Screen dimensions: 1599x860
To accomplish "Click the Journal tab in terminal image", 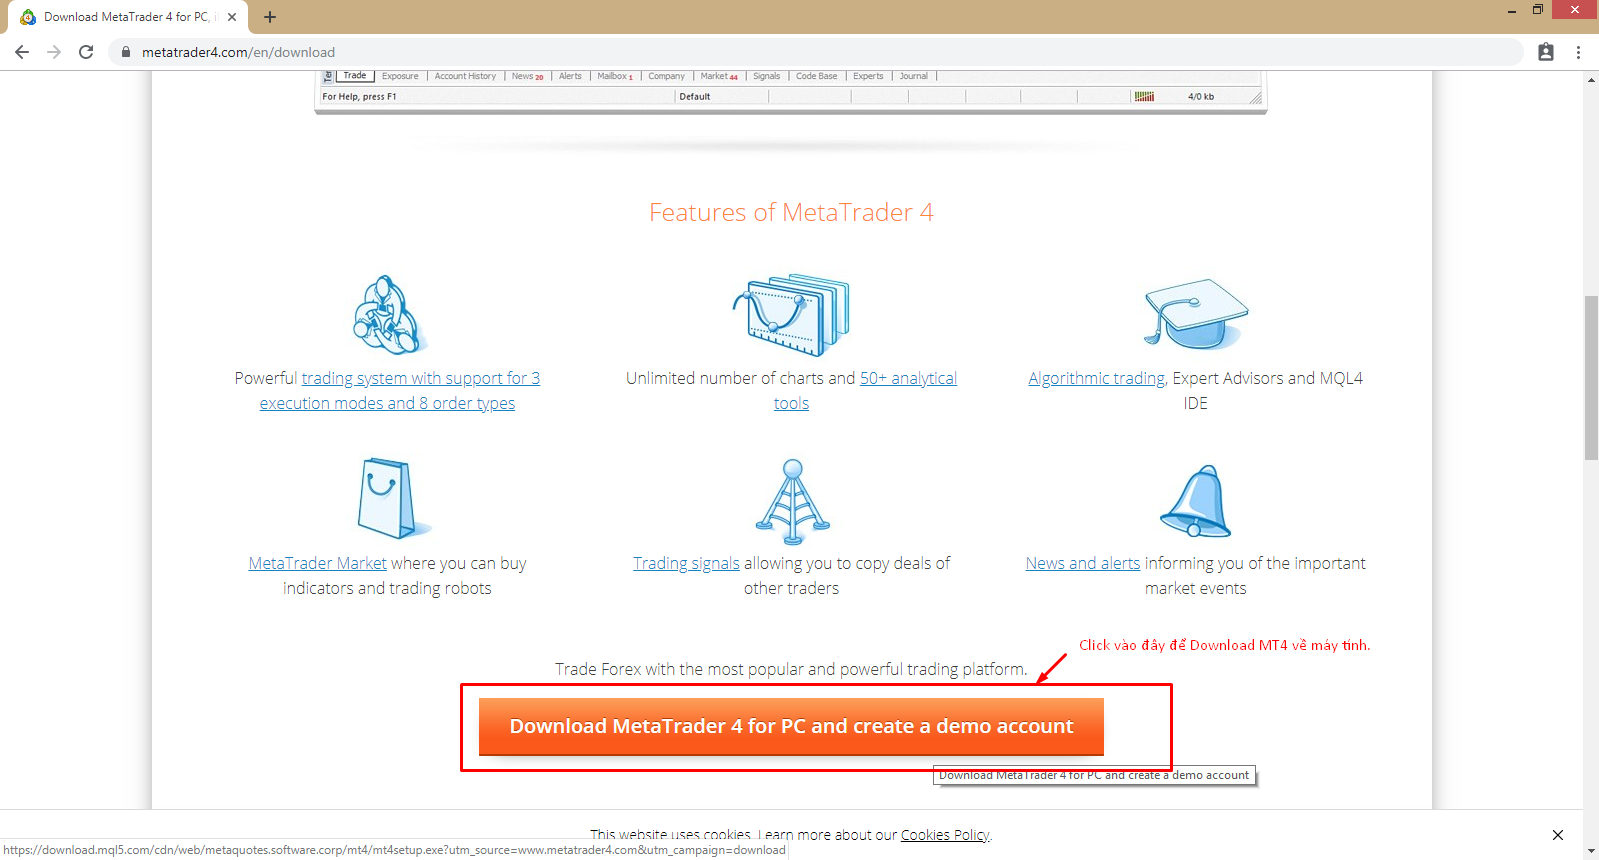I will [x=913, y=76].
